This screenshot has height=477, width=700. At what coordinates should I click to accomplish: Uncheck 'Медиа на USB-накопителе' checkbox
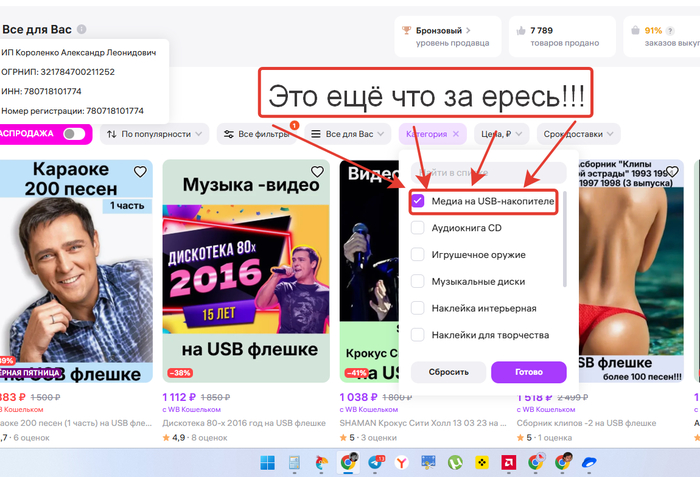point(418,200)
